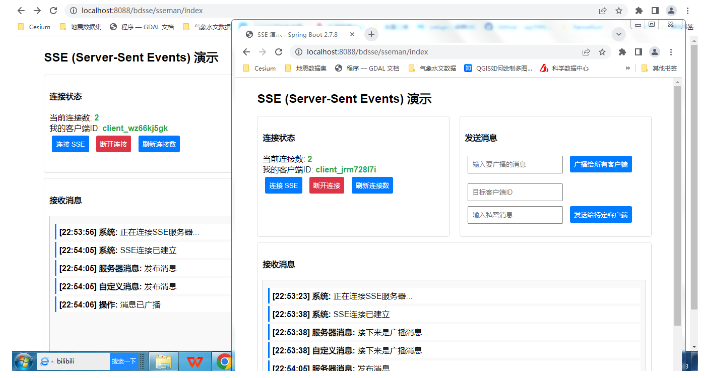
Task: Click client ID client_wz66kj5gk text
Action: 135,128
